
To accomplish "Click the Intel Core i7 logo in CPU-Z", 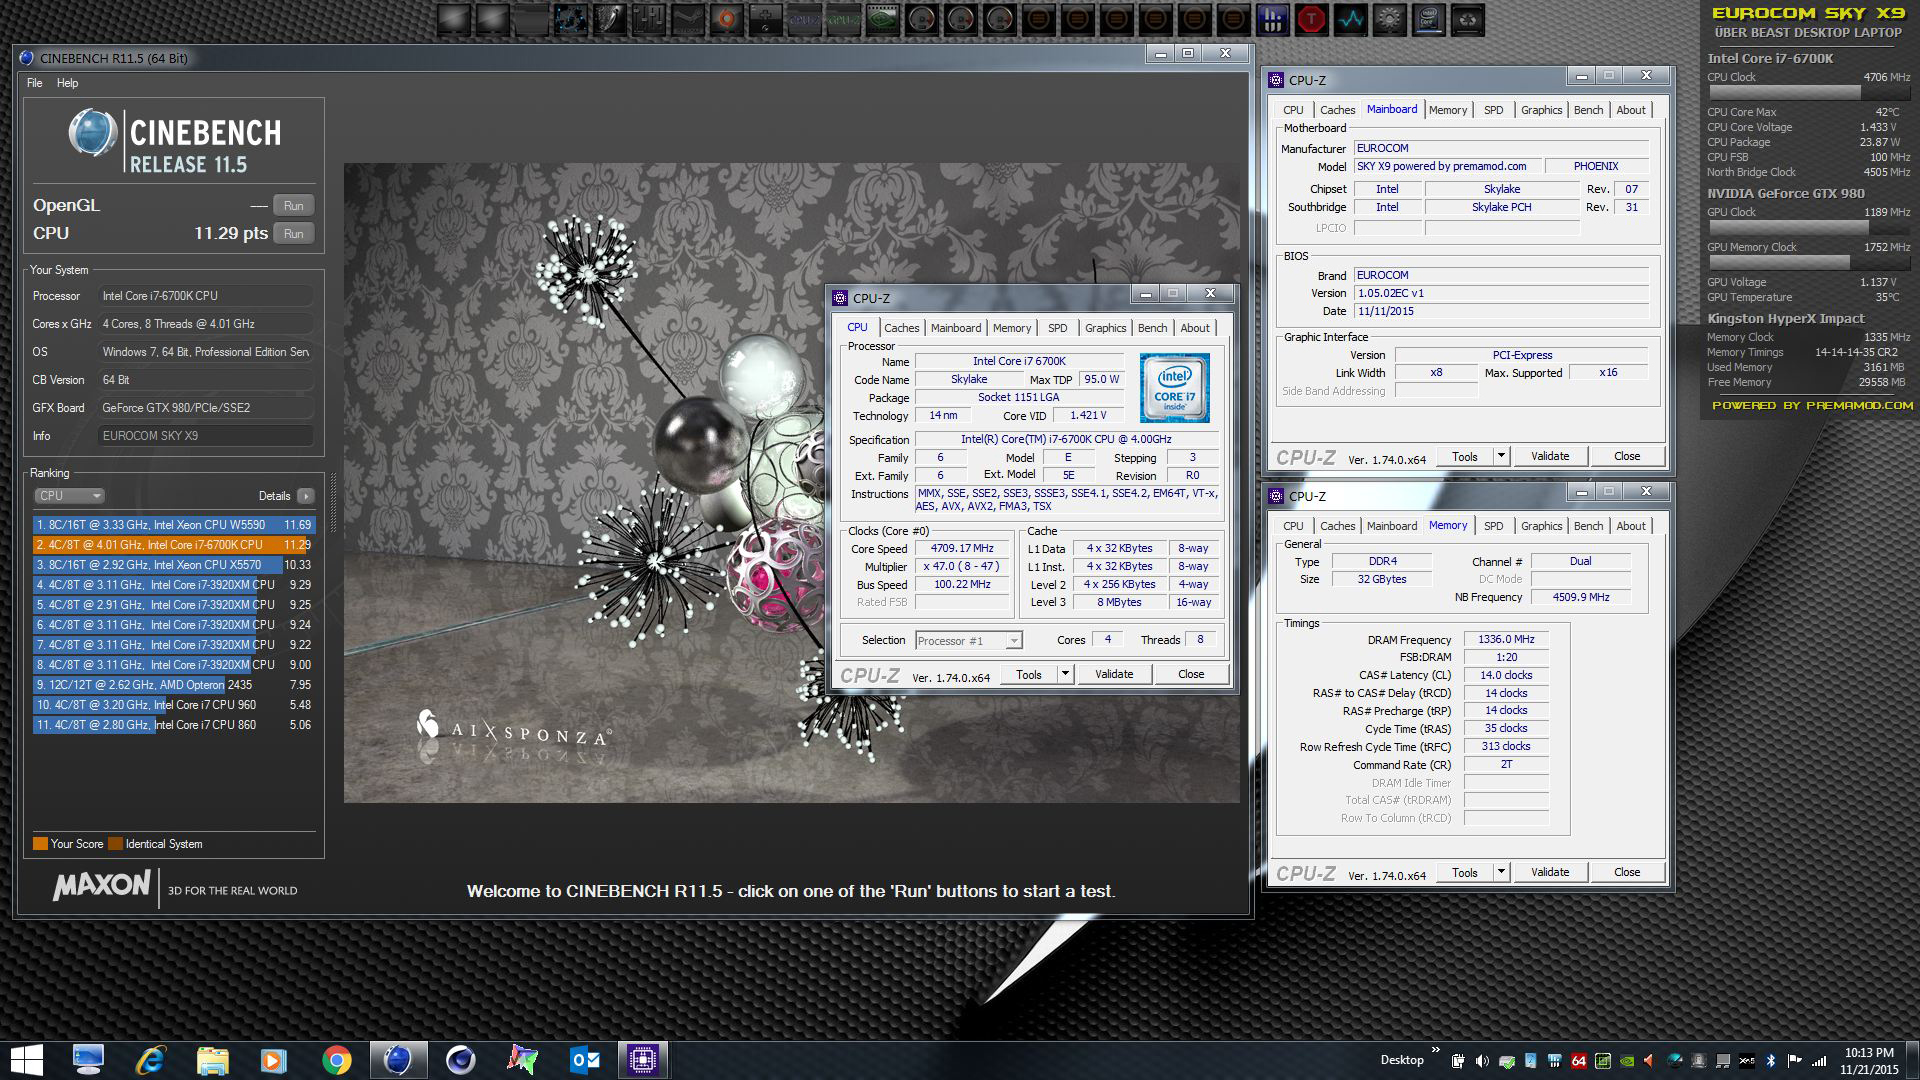I will [x=1174, y=388].
